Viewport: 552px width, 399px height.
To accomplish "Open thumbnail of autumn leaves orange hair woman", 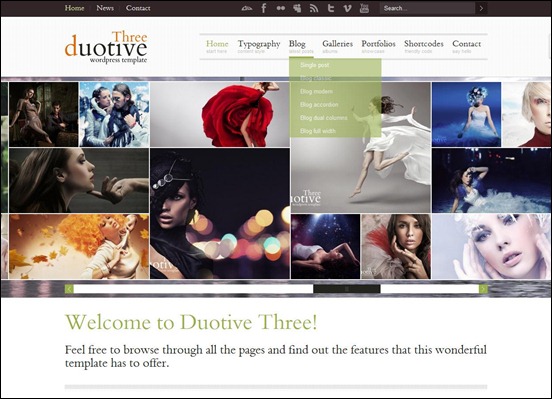I will click(x=79, y=246).
